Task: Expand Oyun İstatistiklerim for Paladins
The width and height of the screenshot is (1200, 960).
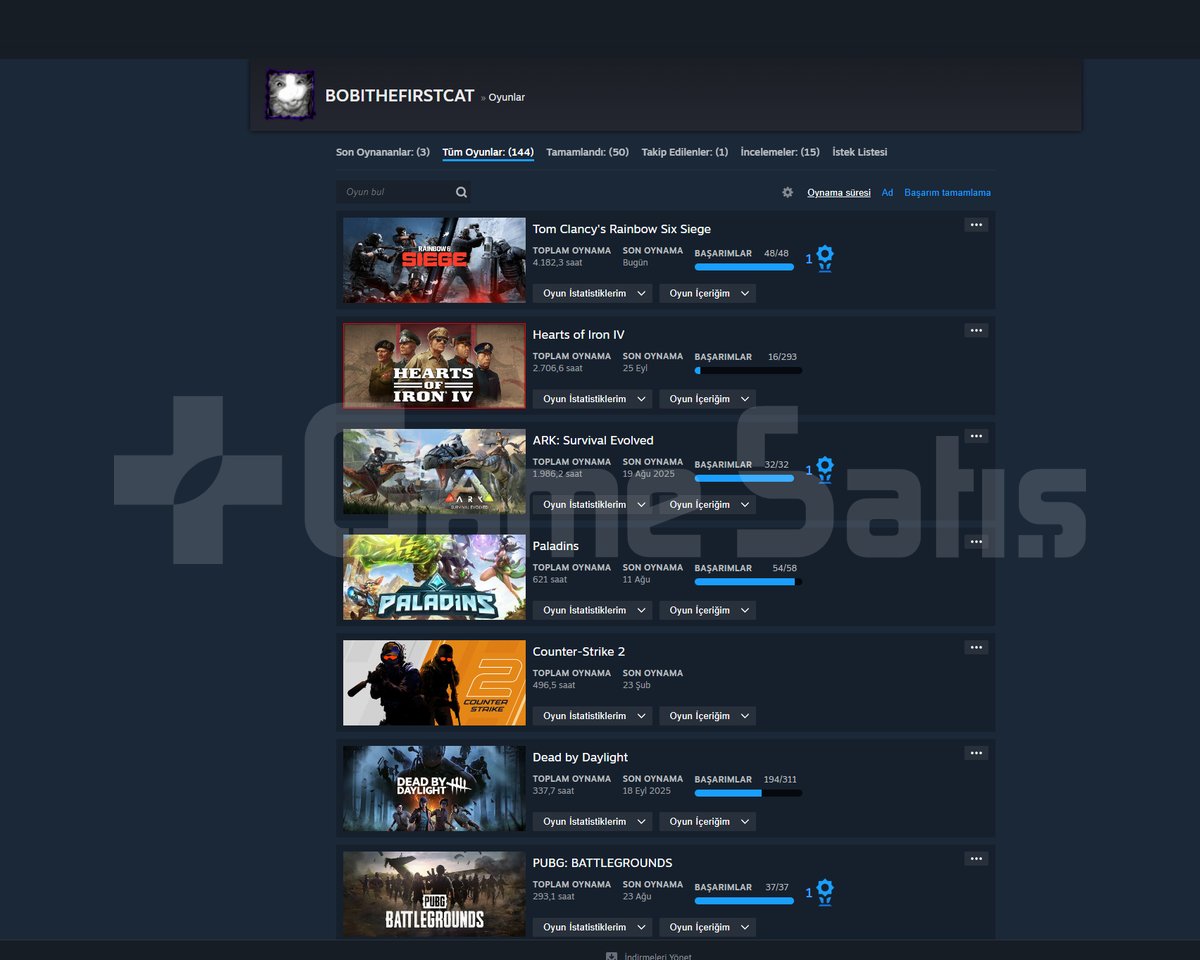Action: [592, 610]
